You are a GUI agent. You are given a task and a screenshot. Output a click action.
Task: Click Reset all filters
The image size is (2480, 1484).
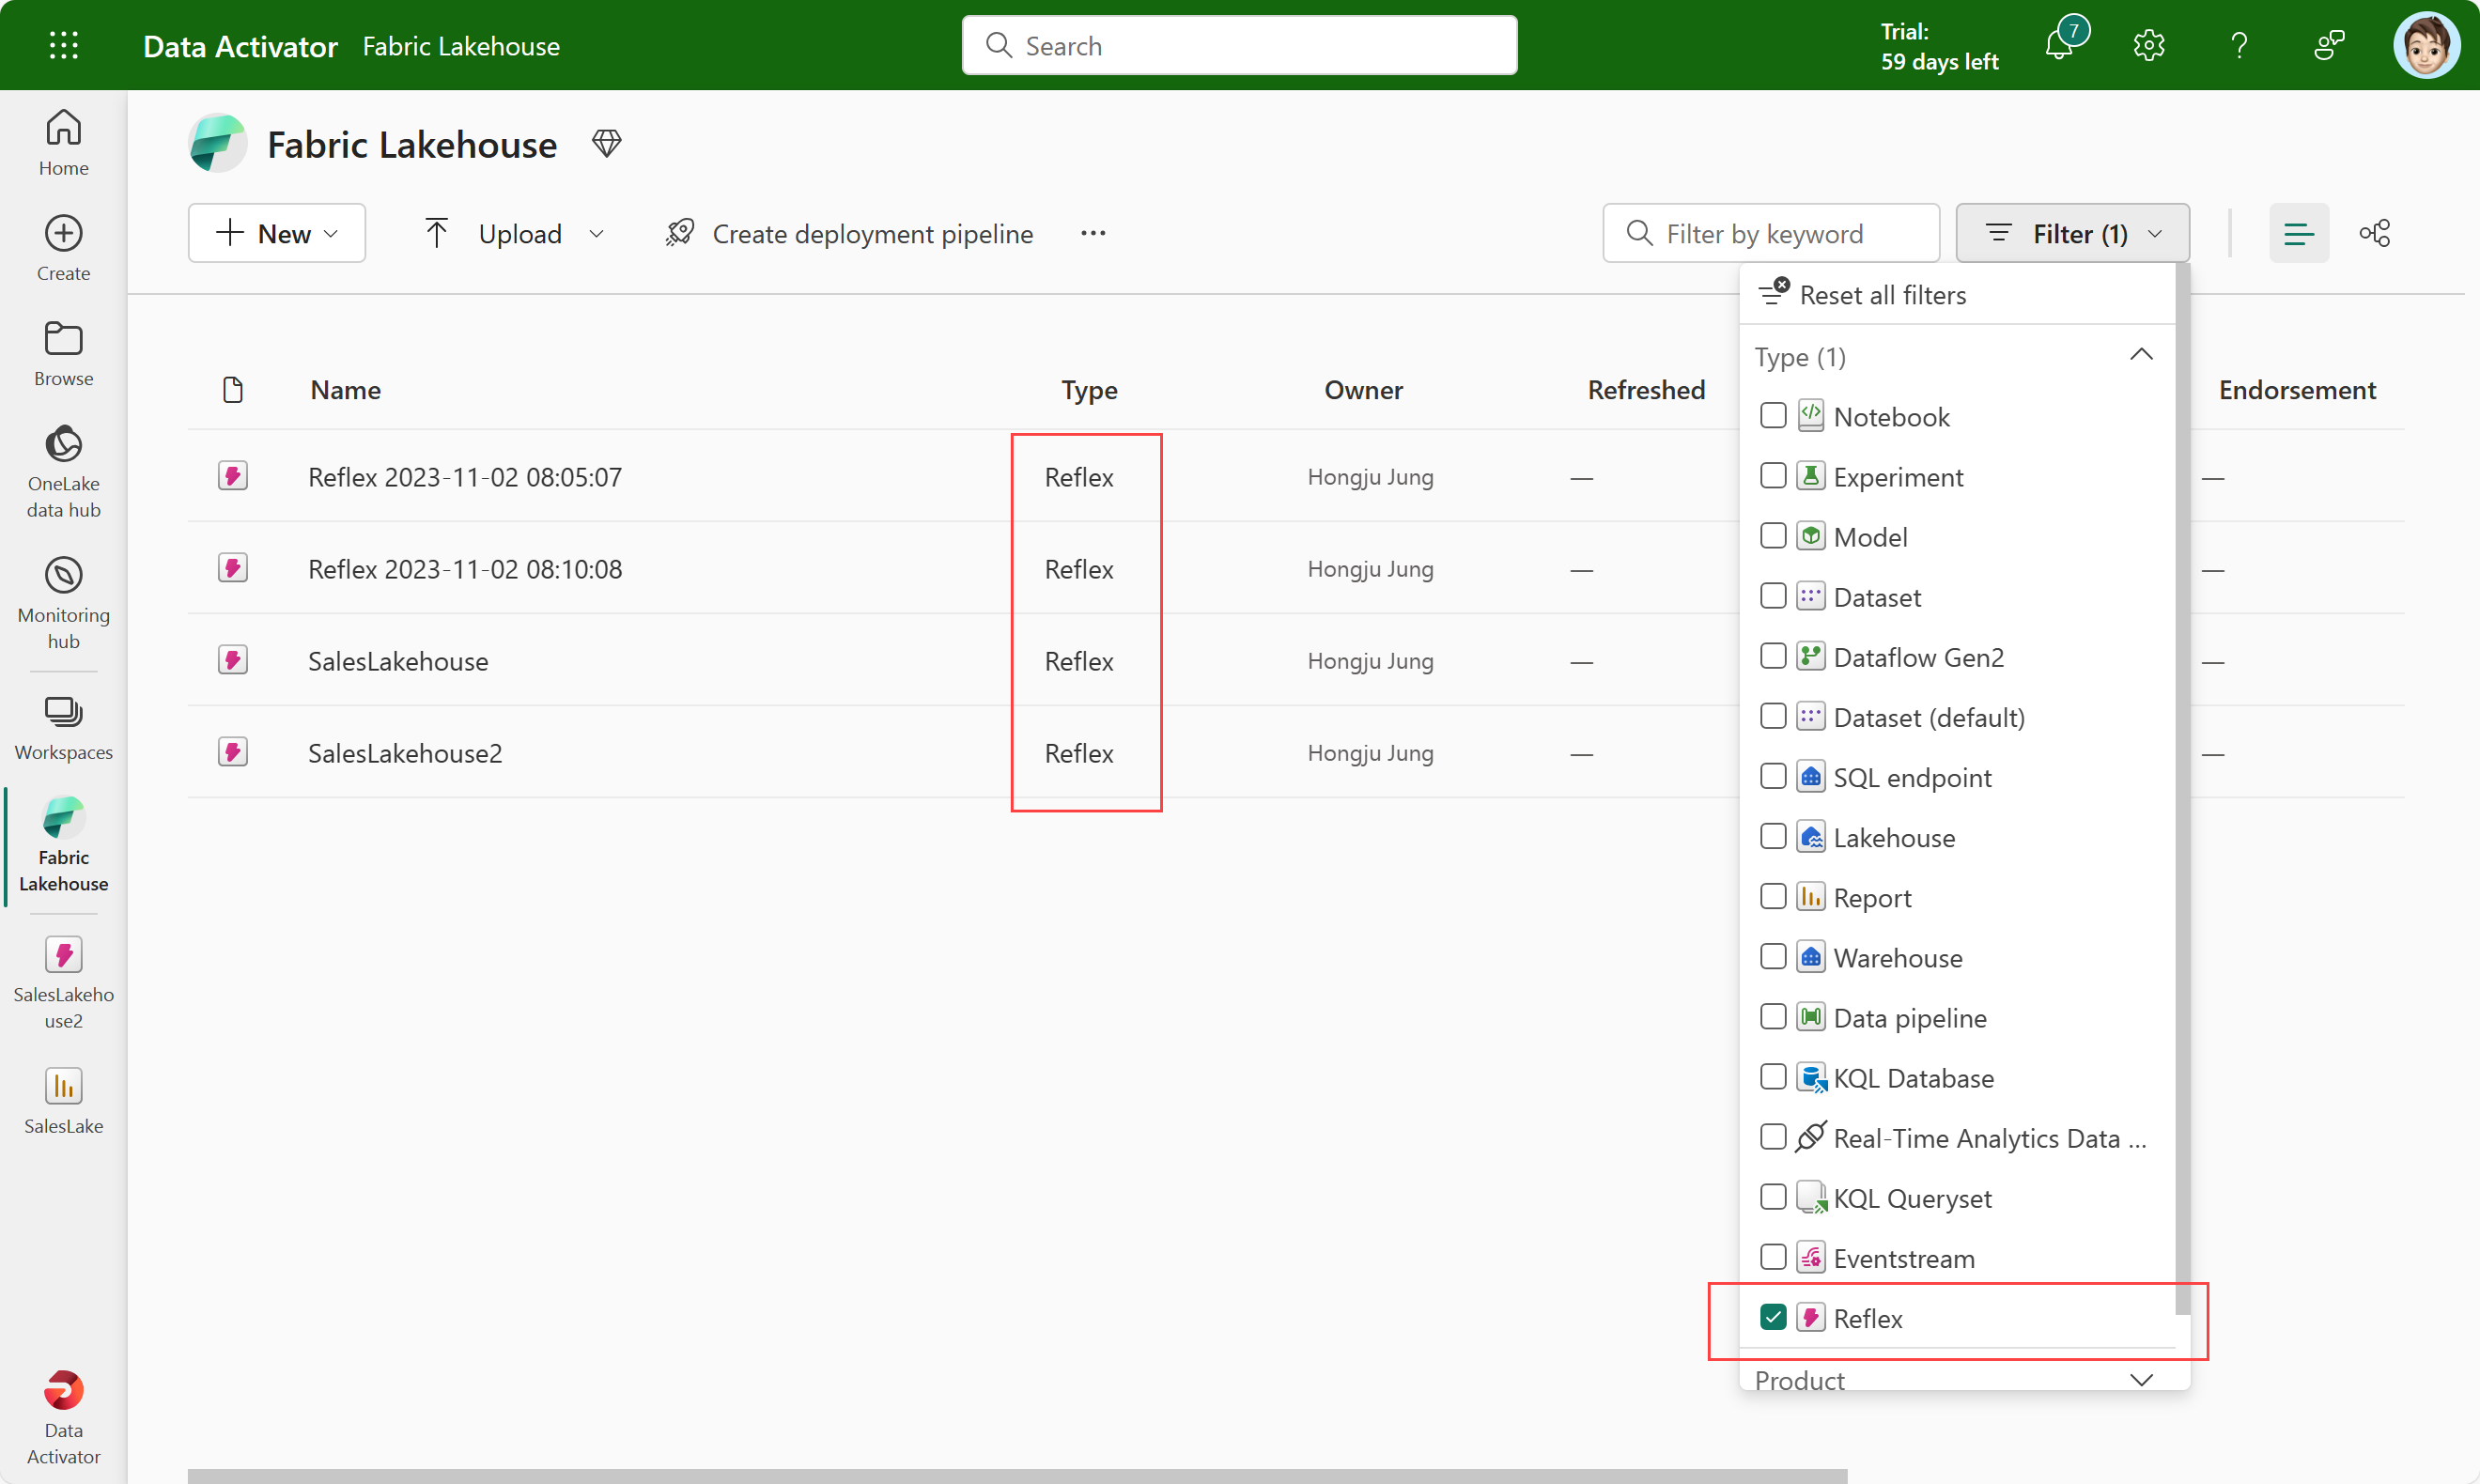pyautogui.click(x=1862, y=294)
